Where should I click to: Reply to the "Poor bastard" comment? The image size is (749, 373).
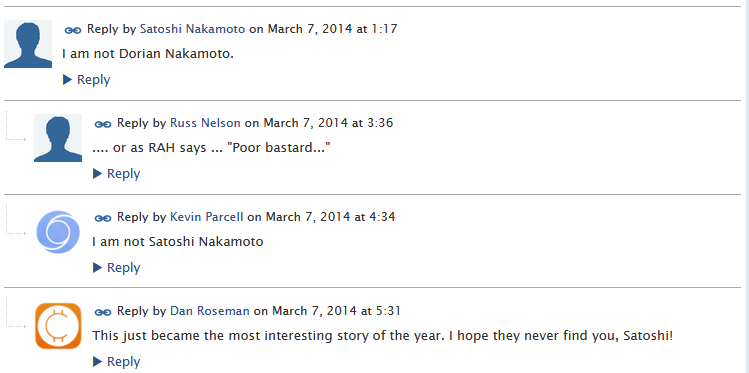(124, 174)
